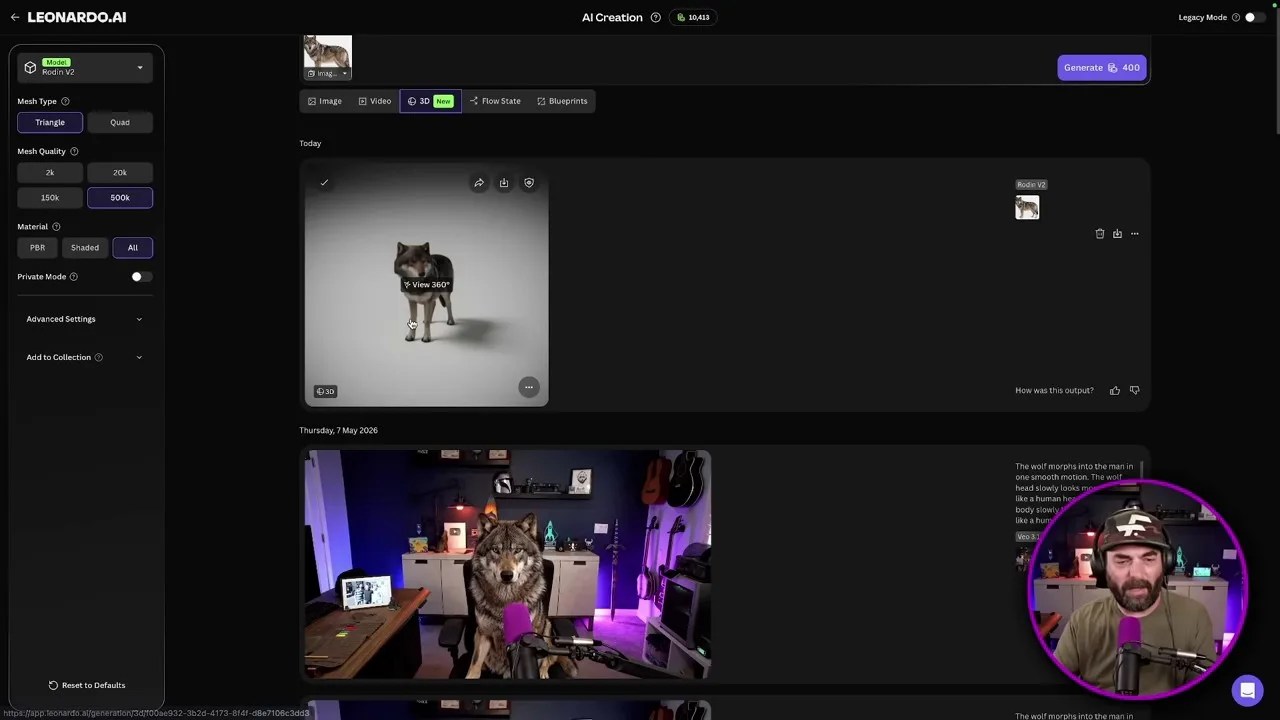Tick the select checkmark on 3D wolf result
The height and width of the screenshot is (720, 1280).
[x=324, y=183]
